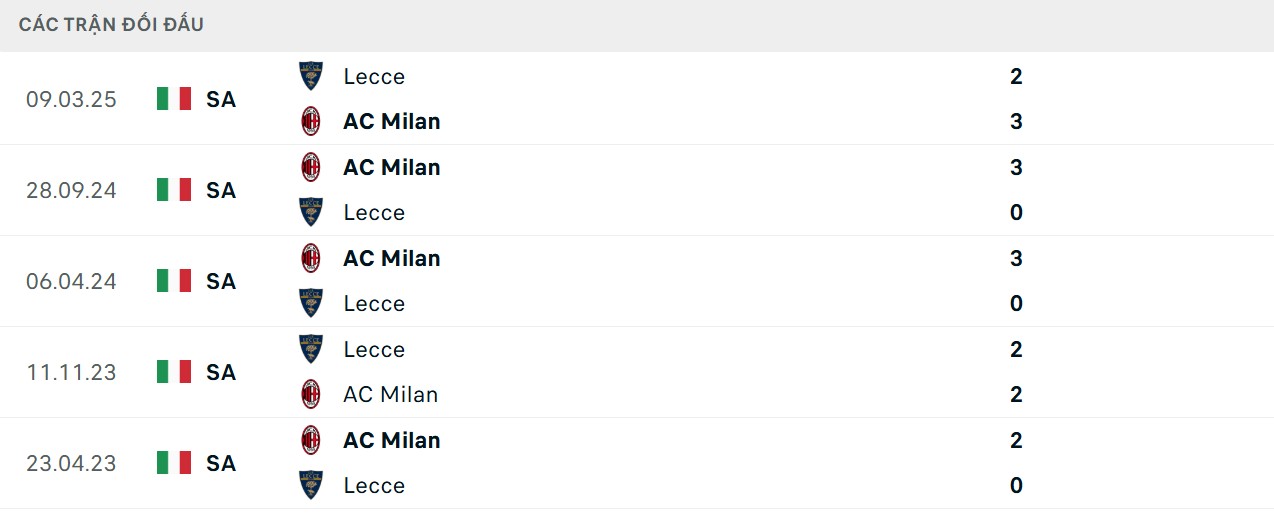This screenshot has width=1274, height=522.
Task: Click AC Milan crest in 06.04.24 match
Action: coord(311,258)
